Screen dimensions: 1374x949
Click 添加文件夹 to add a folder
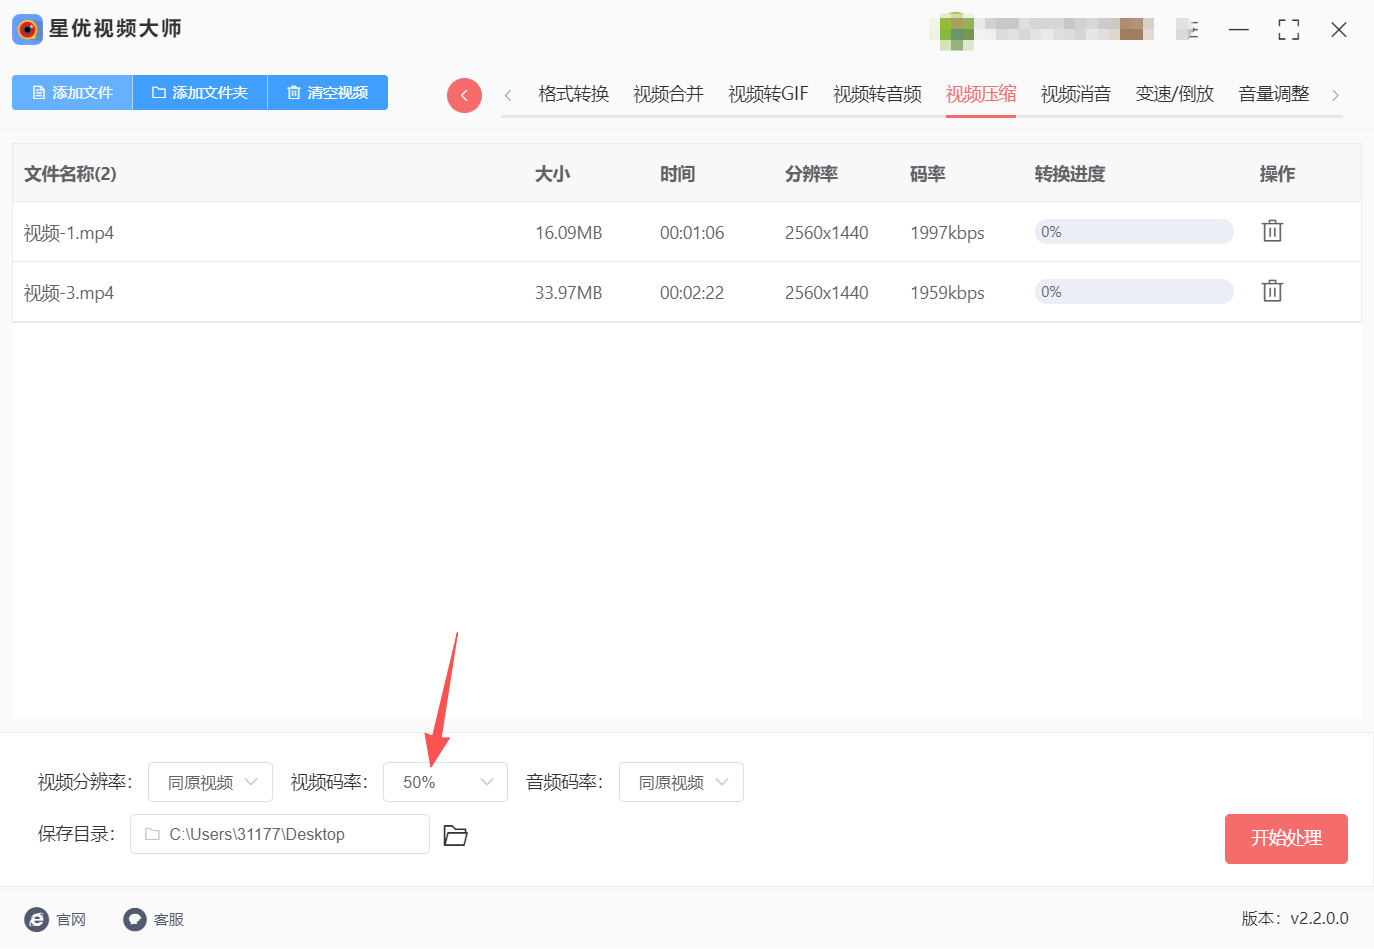200,92
